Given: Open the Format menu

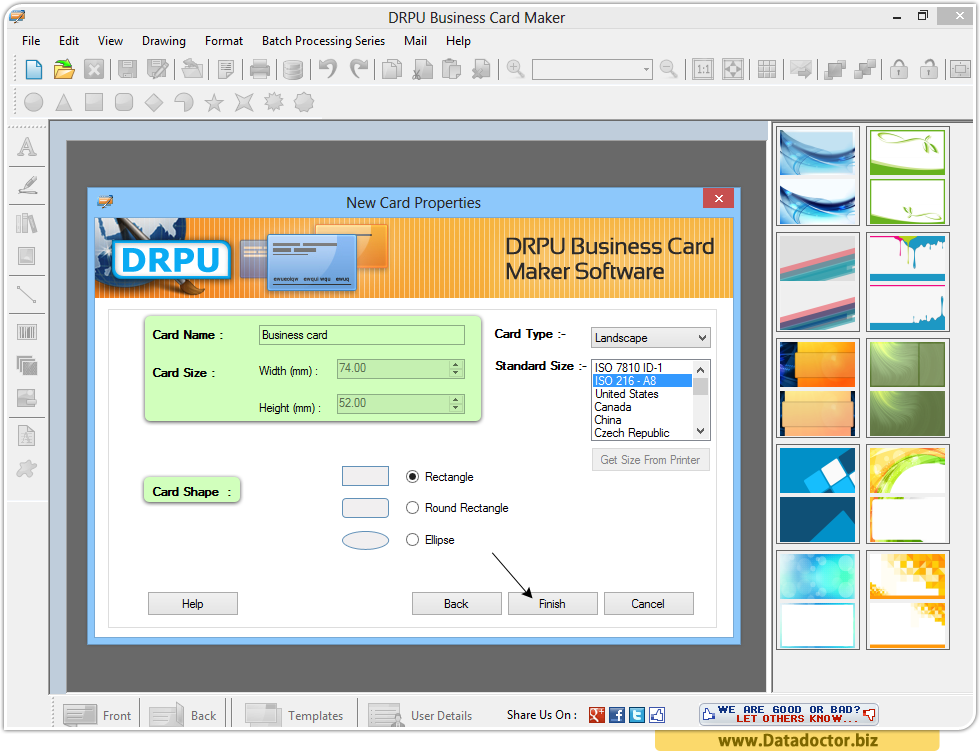Looking at the screenshot, I should pyautogui.click(x=224, y=41).
